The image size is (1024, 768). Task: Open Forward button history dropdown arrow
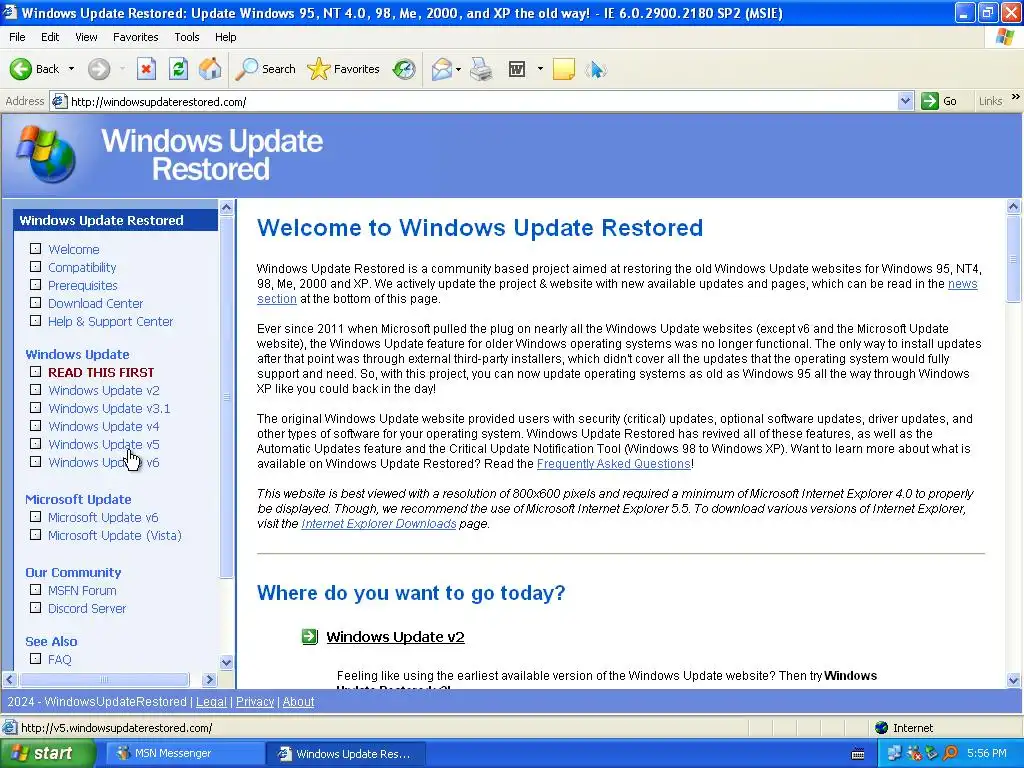click(122, 69)
